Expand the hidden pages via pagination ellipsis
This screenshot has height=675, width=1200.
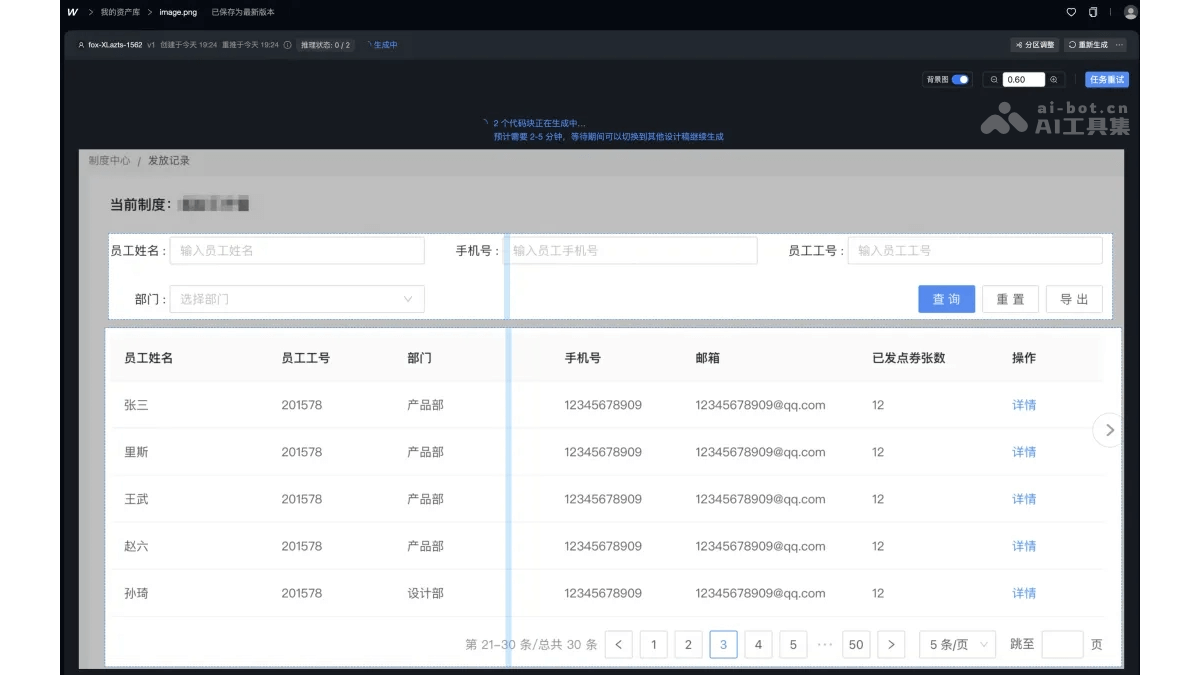click(824, 644)
